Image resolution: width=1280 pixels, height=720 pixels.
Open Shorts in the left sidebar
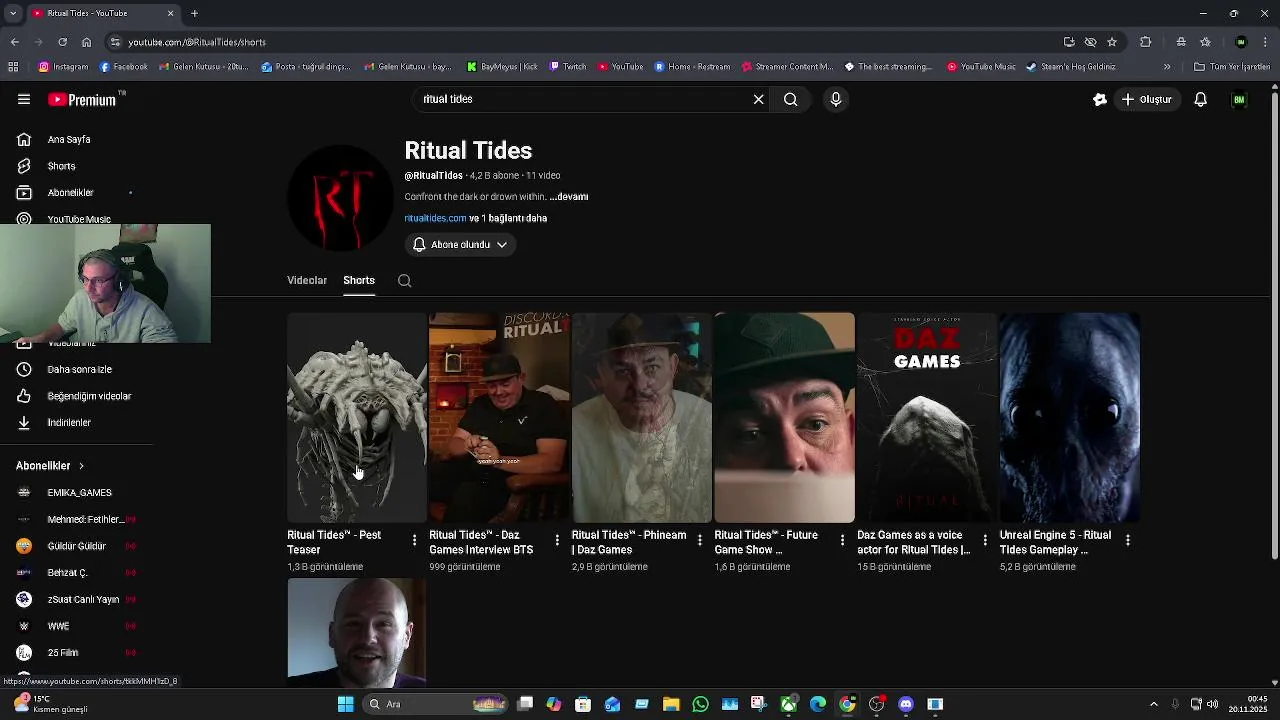click(61, 166)
